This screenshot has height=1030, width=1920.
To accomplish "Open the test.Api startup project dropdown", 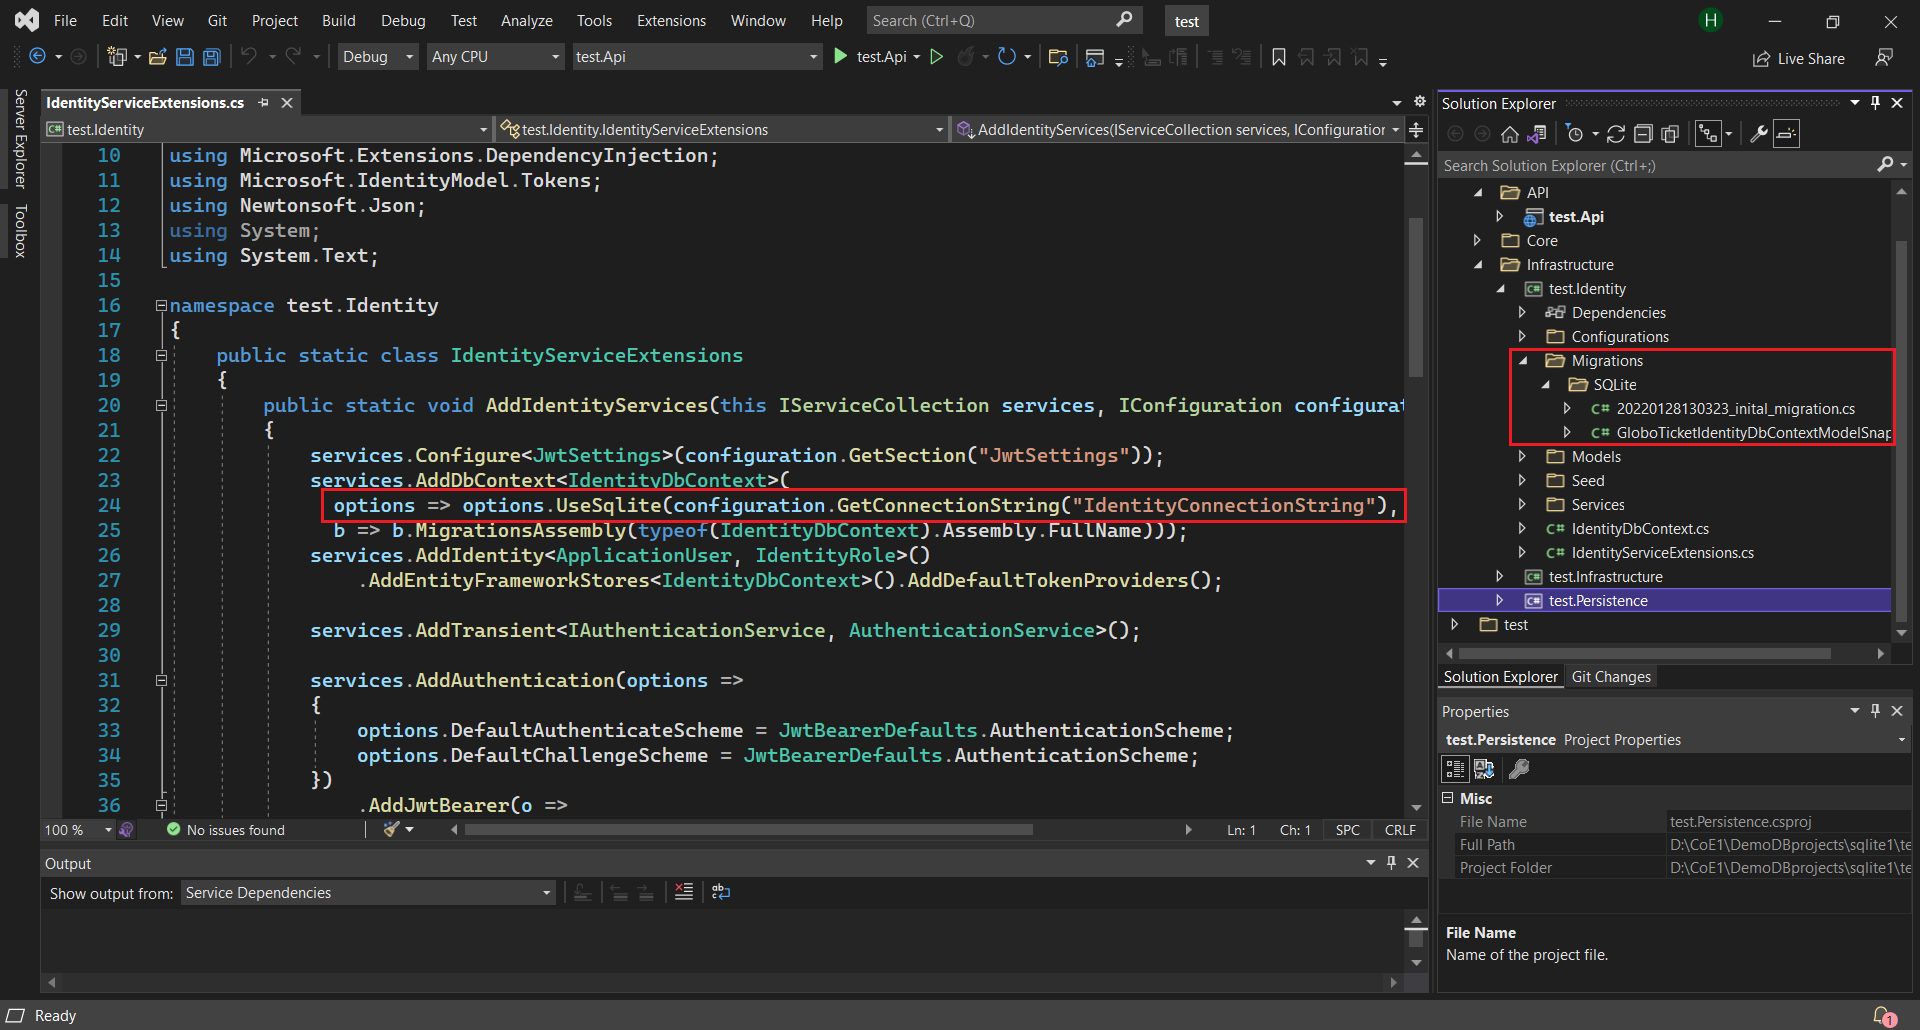I will [x=696, y=57].
